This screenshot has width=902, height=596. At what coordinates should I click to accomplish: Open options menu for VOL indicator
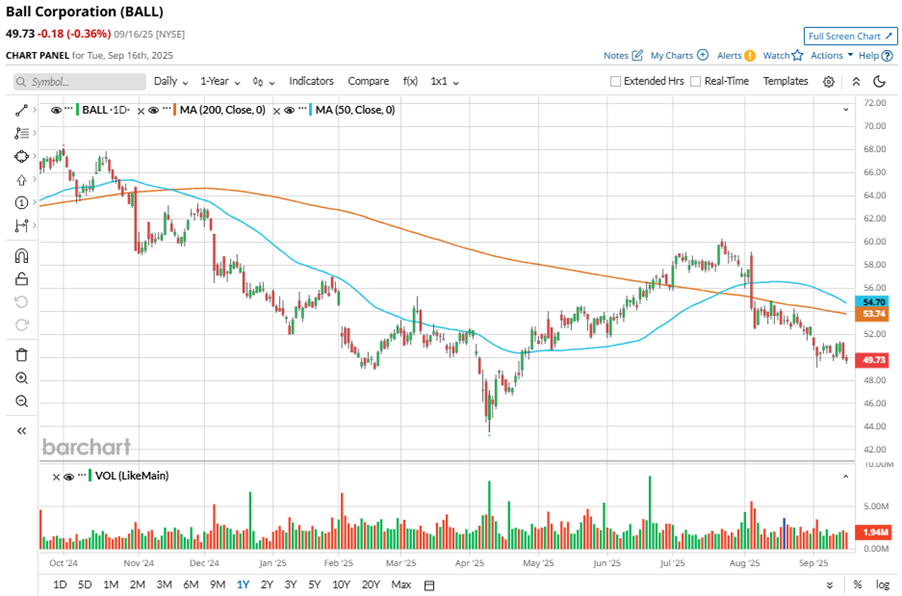point(82,475)
